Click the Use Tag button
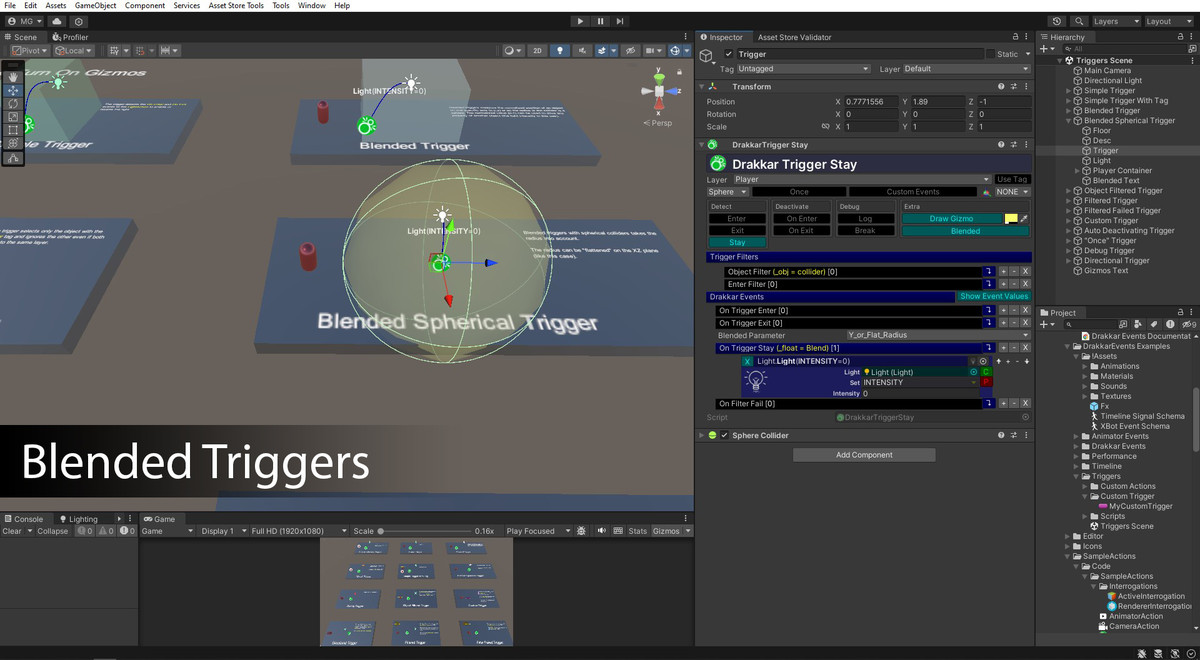Screen dimensions: 1200x660 tap(1012, 179)
